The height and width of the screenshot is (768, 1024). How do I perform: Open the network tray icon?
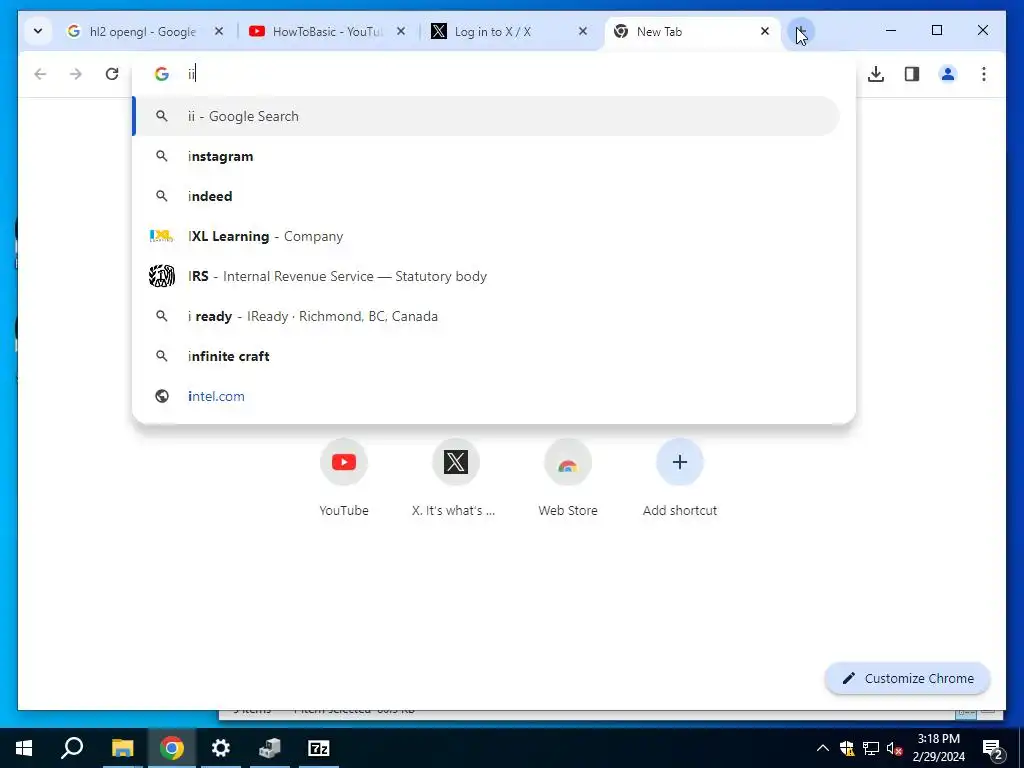(x=871, y=748)
